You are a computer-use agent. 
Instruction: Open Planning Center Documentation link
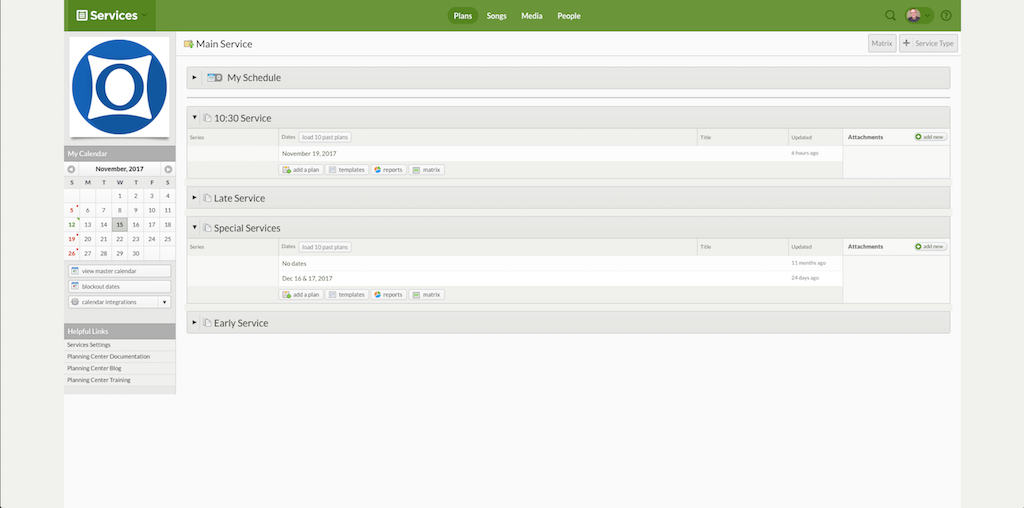[x=108, y=357]
